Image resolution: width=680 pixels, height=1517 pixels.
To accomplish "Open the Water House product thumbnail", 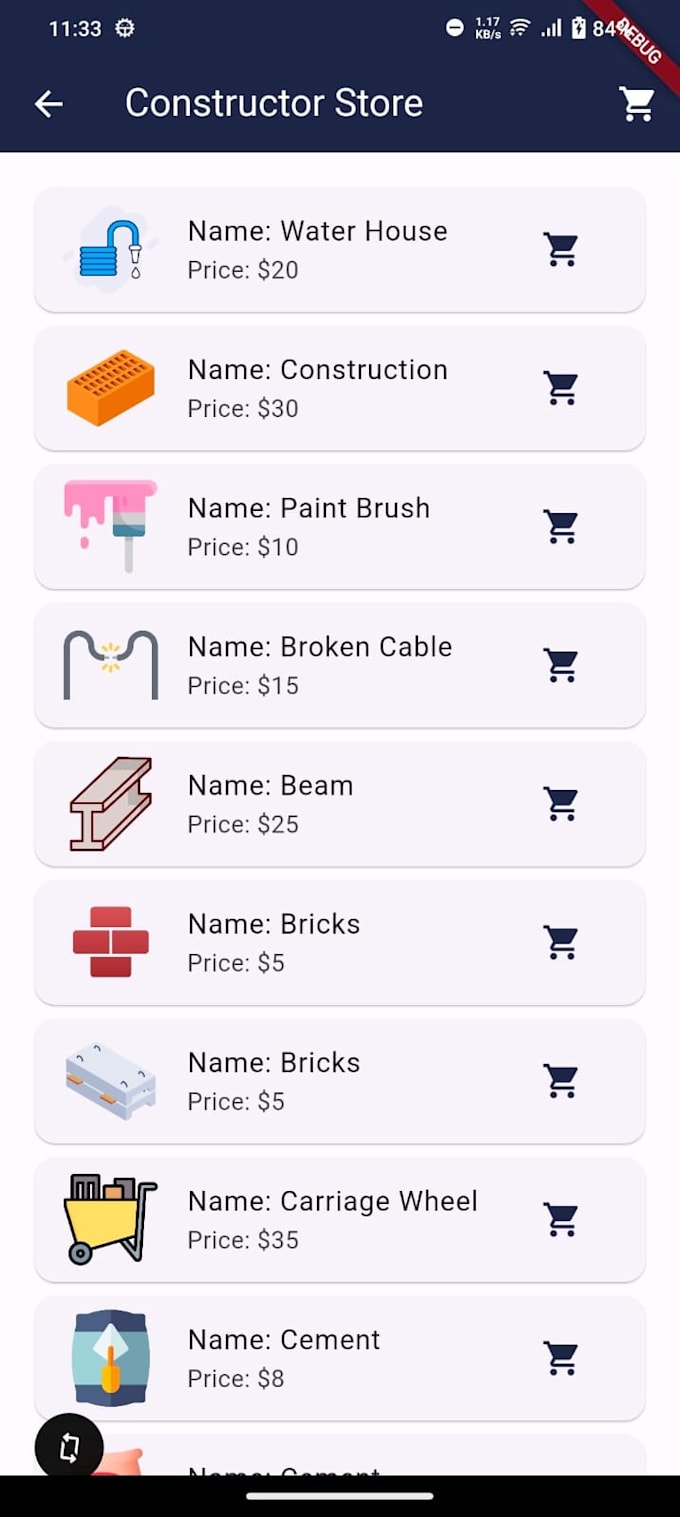I will point(110,249).
